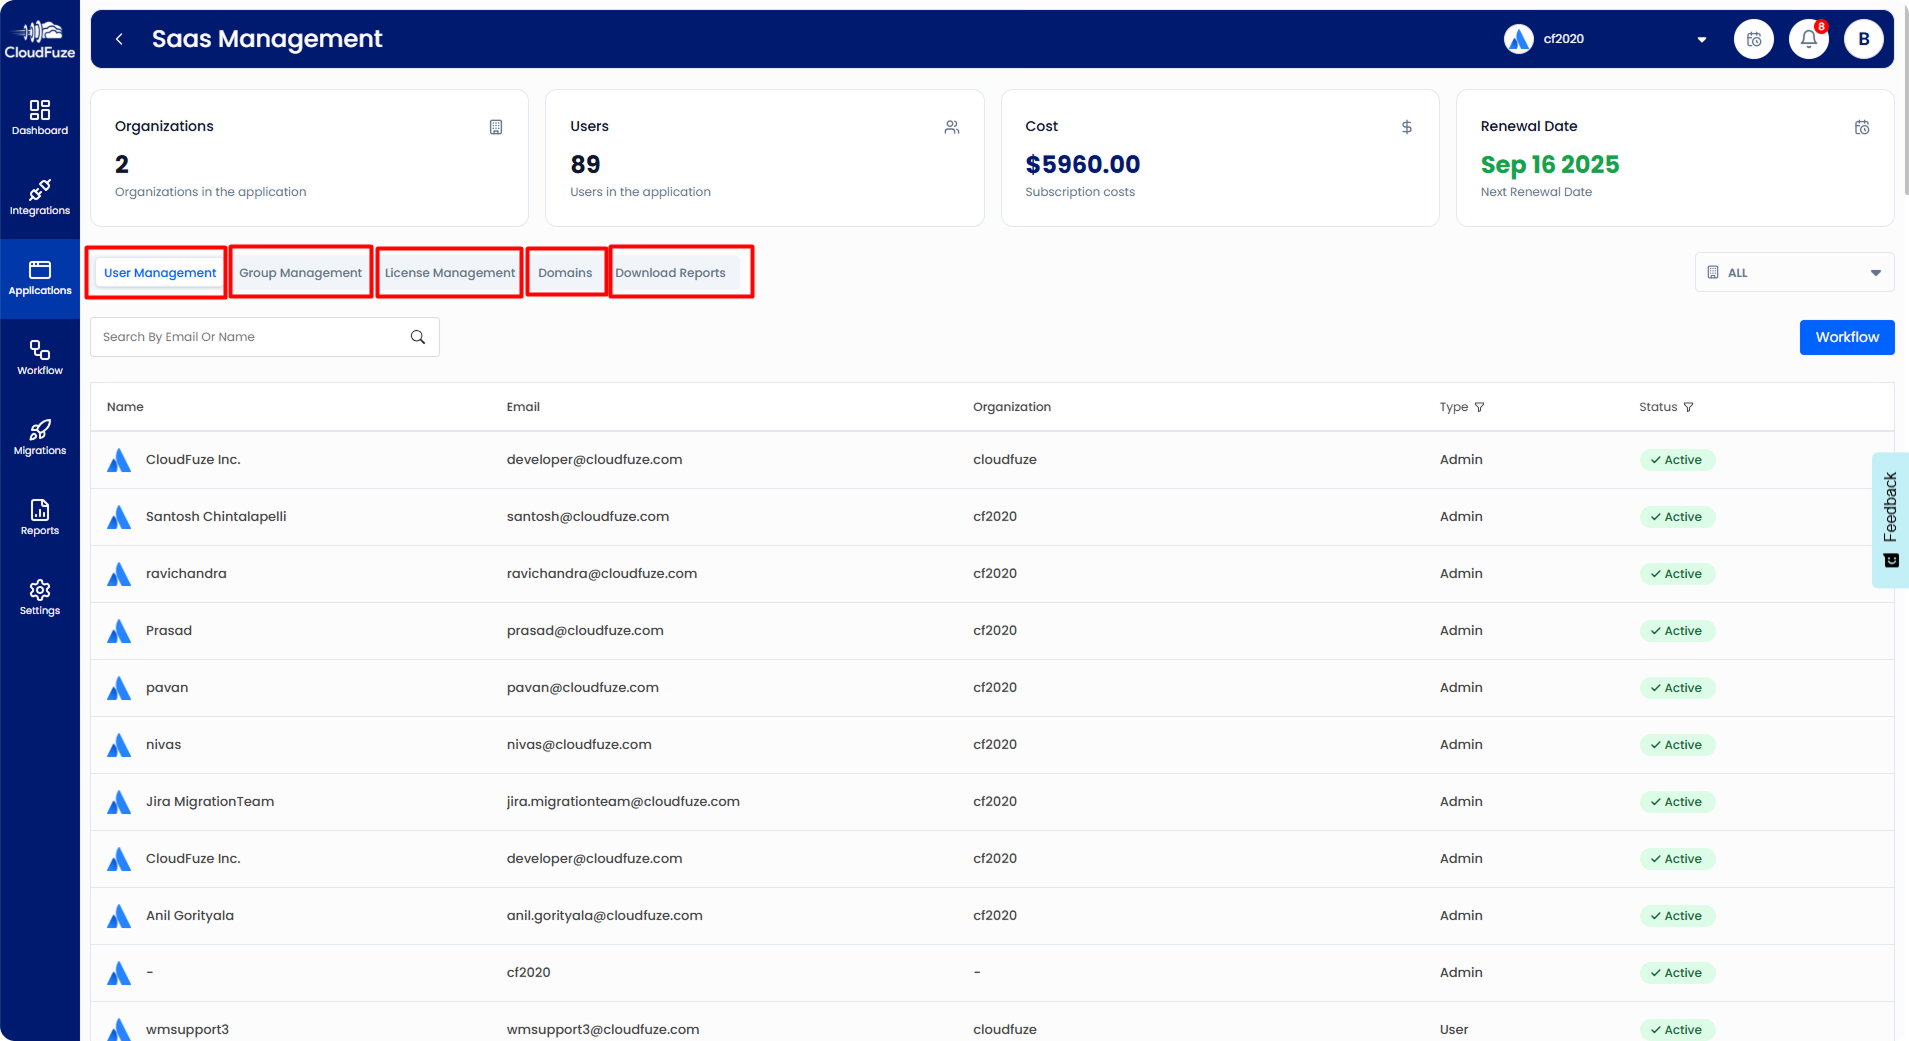Click Active status in nivas row
Screen dimensions: 1909x1041
point(1677,745)
